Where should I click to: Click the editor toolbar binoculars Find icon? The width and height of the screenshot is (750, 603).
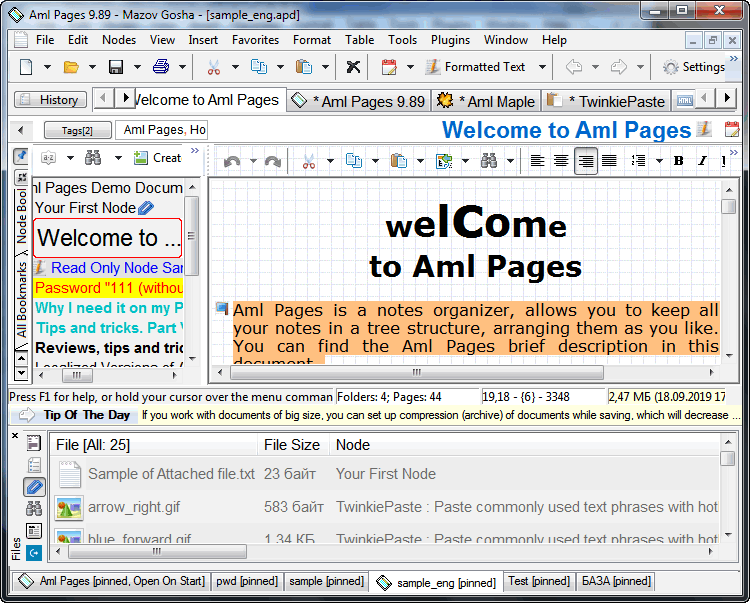(489, 161)
